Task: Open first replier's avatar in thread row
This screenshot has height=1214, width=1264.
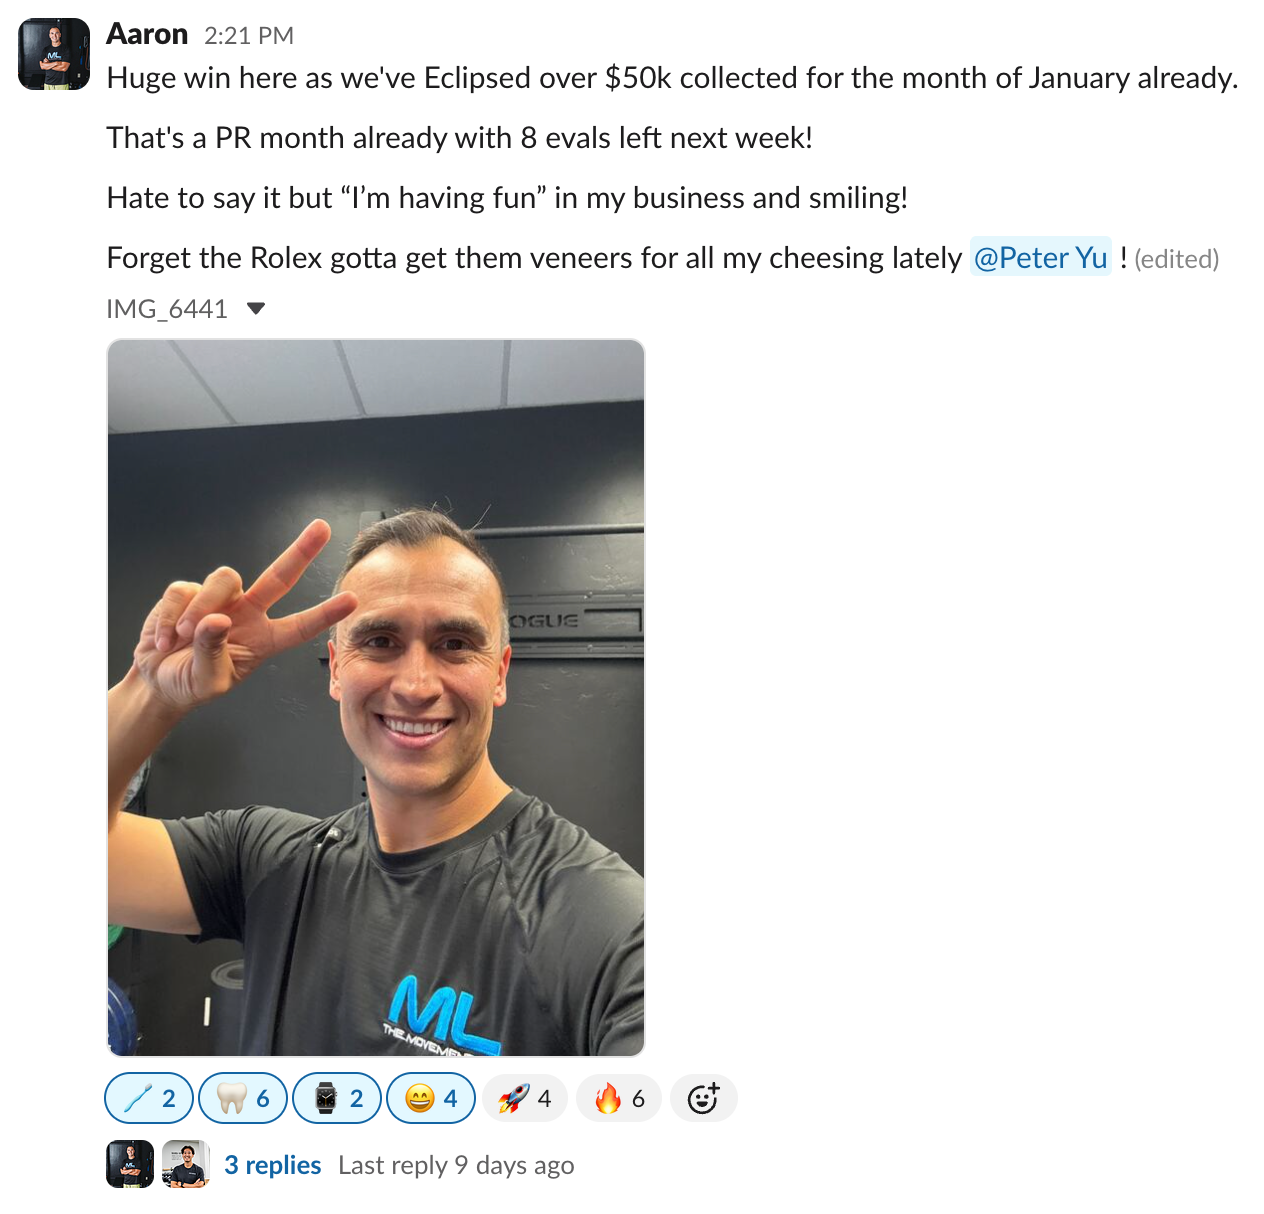Action: coord(130,1164)
